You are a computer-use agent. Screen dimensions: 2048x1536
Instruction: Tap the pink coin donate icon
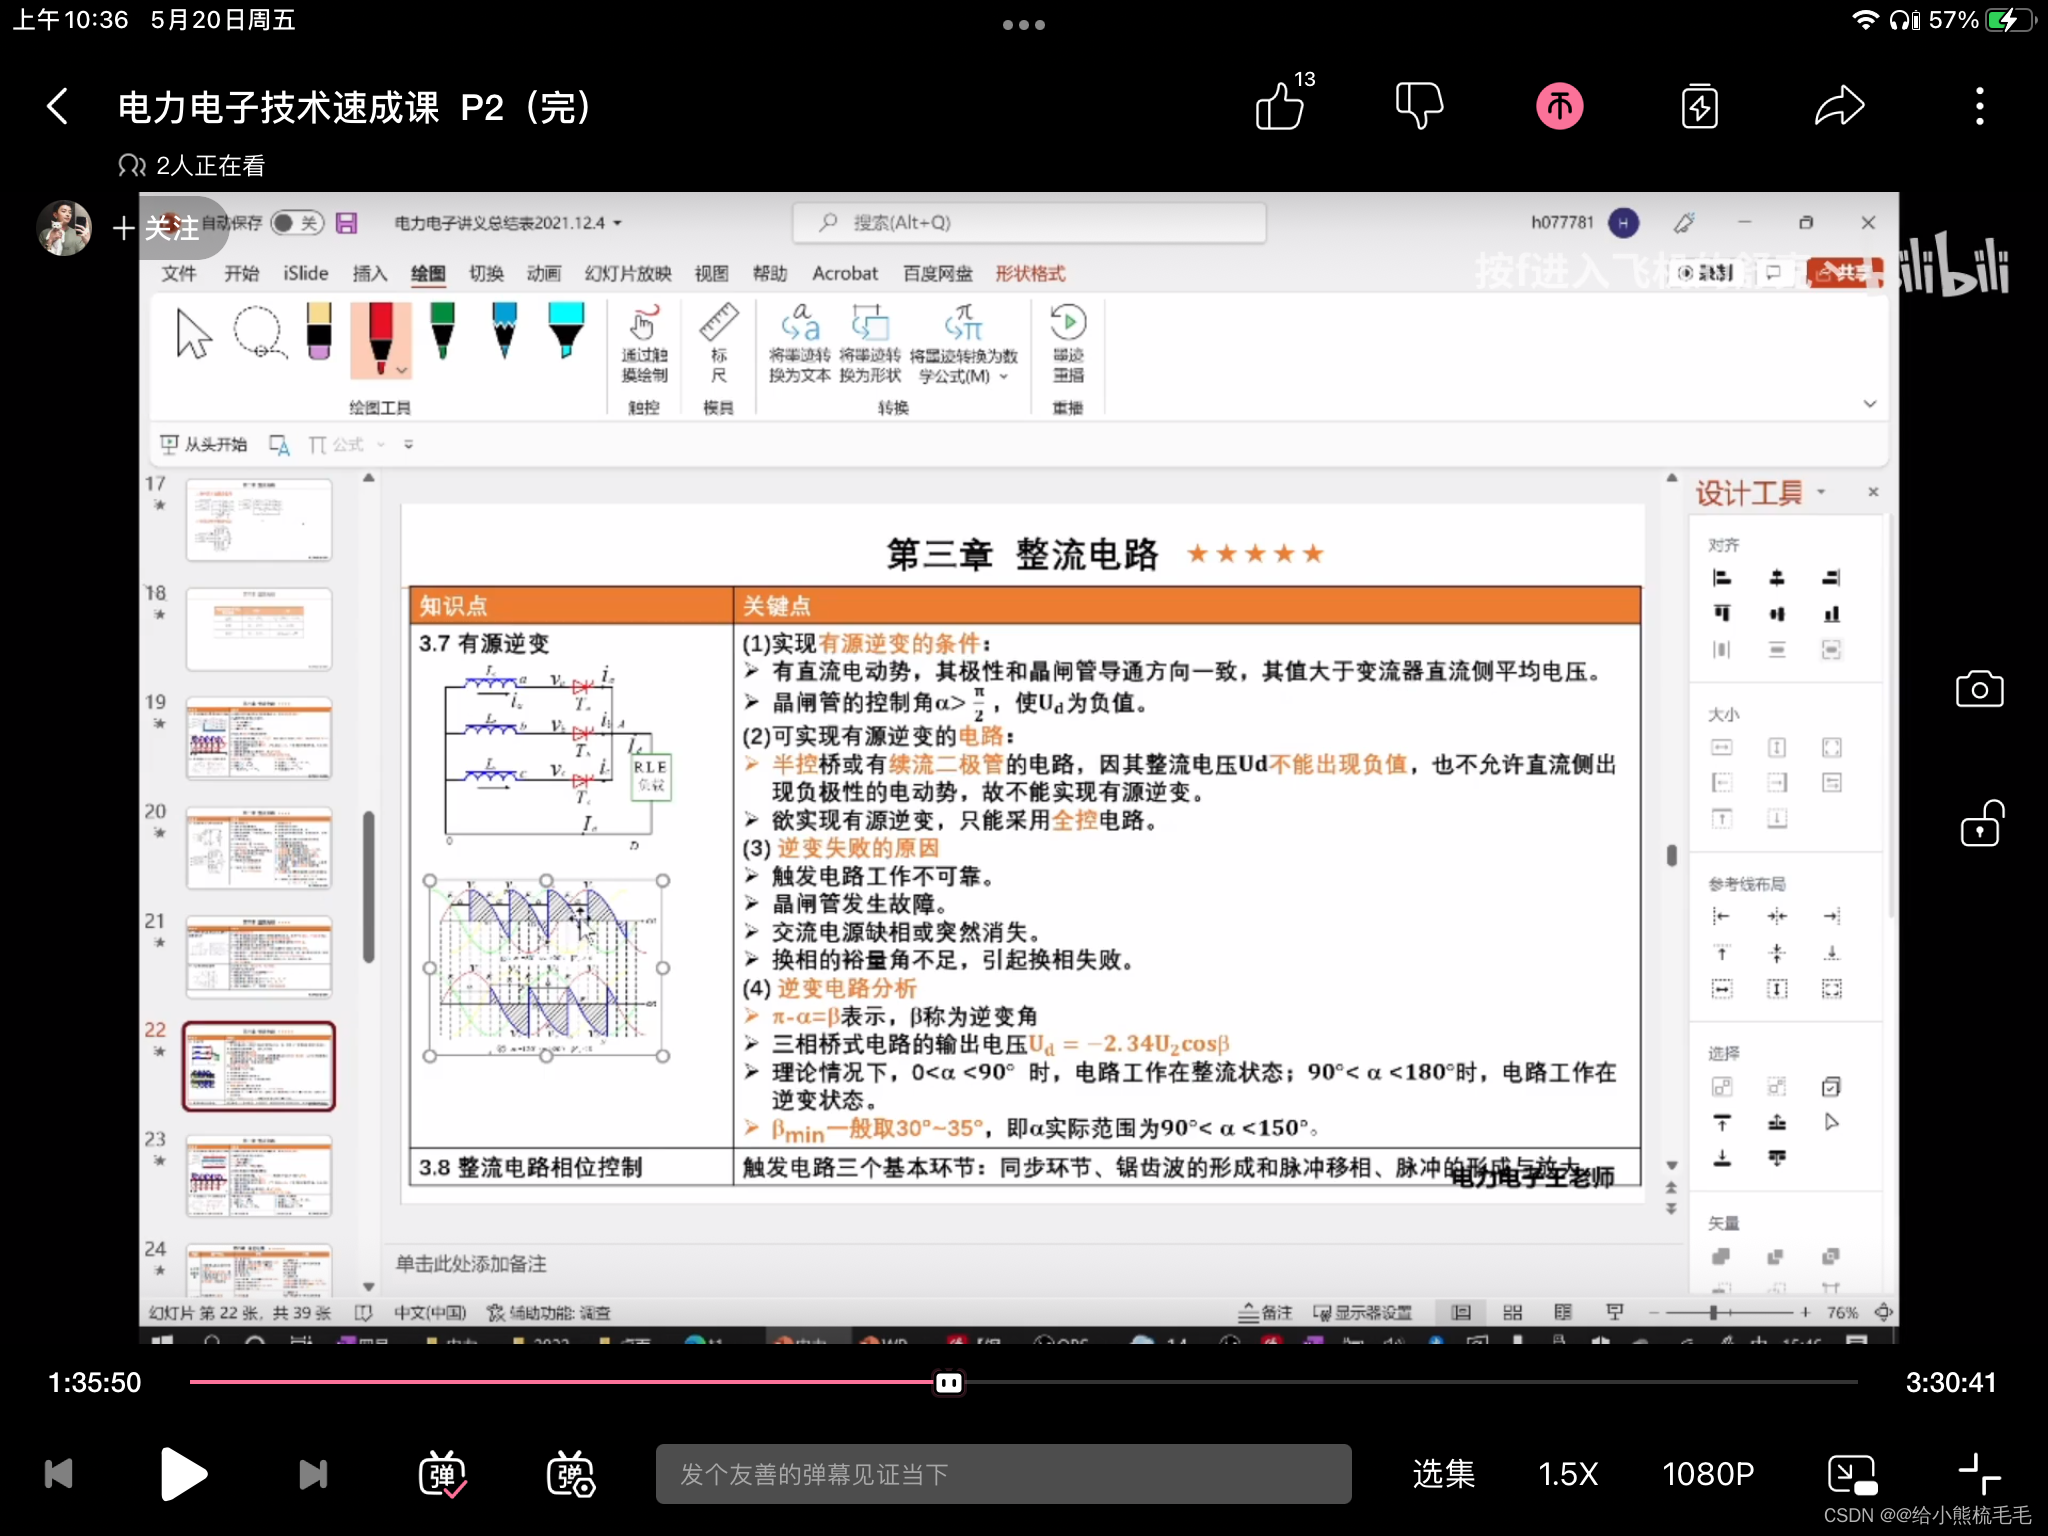(1559, 106)
